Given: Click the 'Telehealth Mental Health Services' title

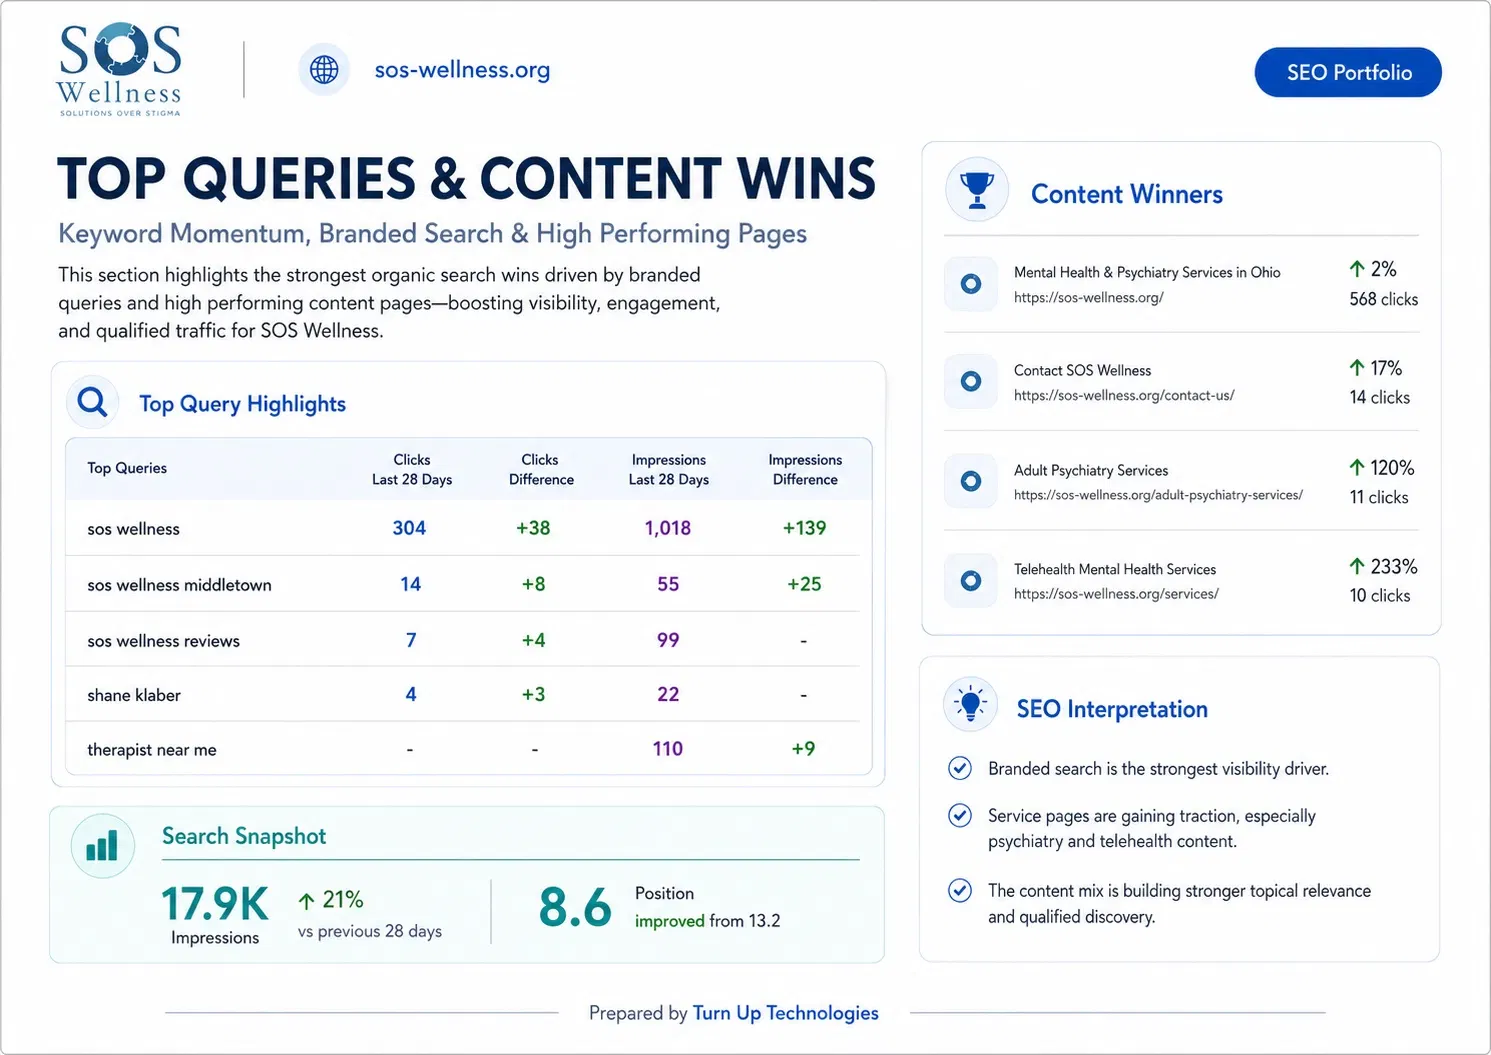Looking at the screenshot, I should 1115,569.
